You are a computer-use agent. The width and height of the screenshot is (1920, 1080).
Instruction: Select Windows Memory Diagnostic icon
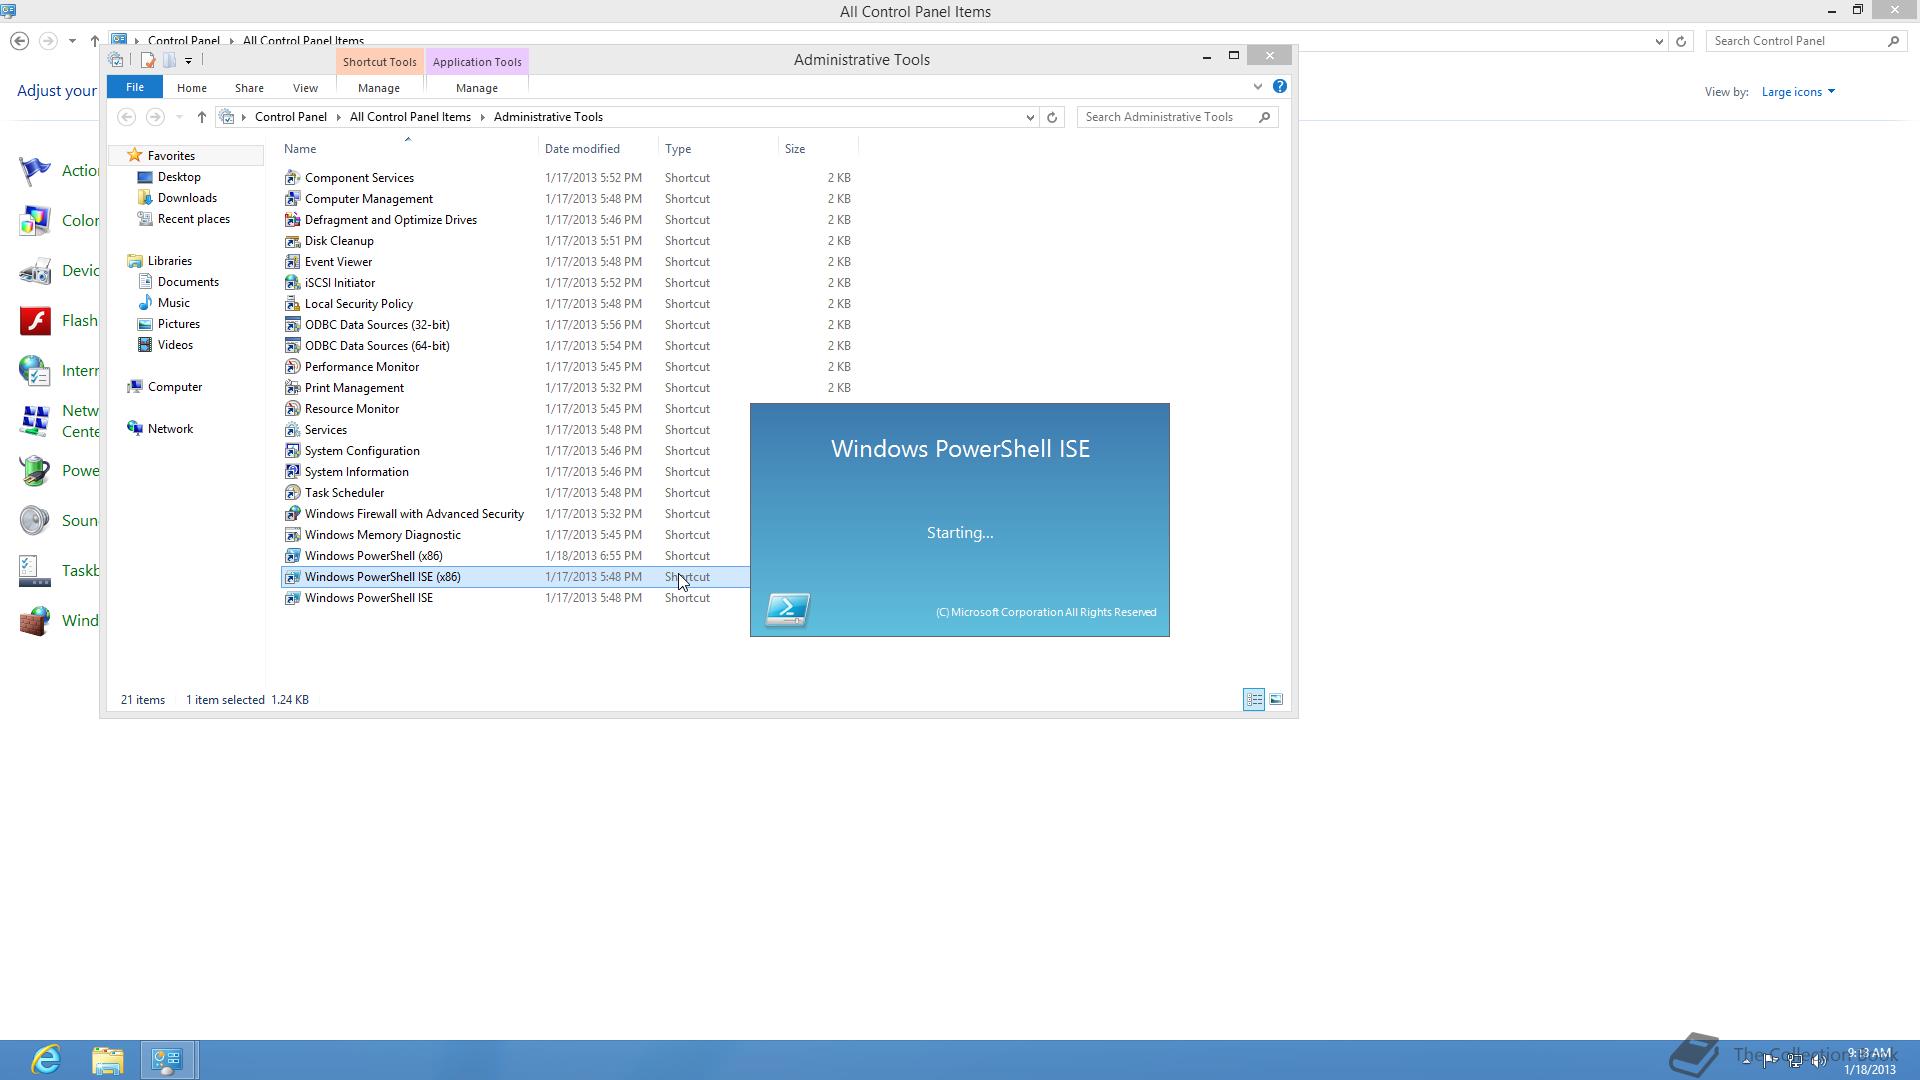click(x=292, y=535)
